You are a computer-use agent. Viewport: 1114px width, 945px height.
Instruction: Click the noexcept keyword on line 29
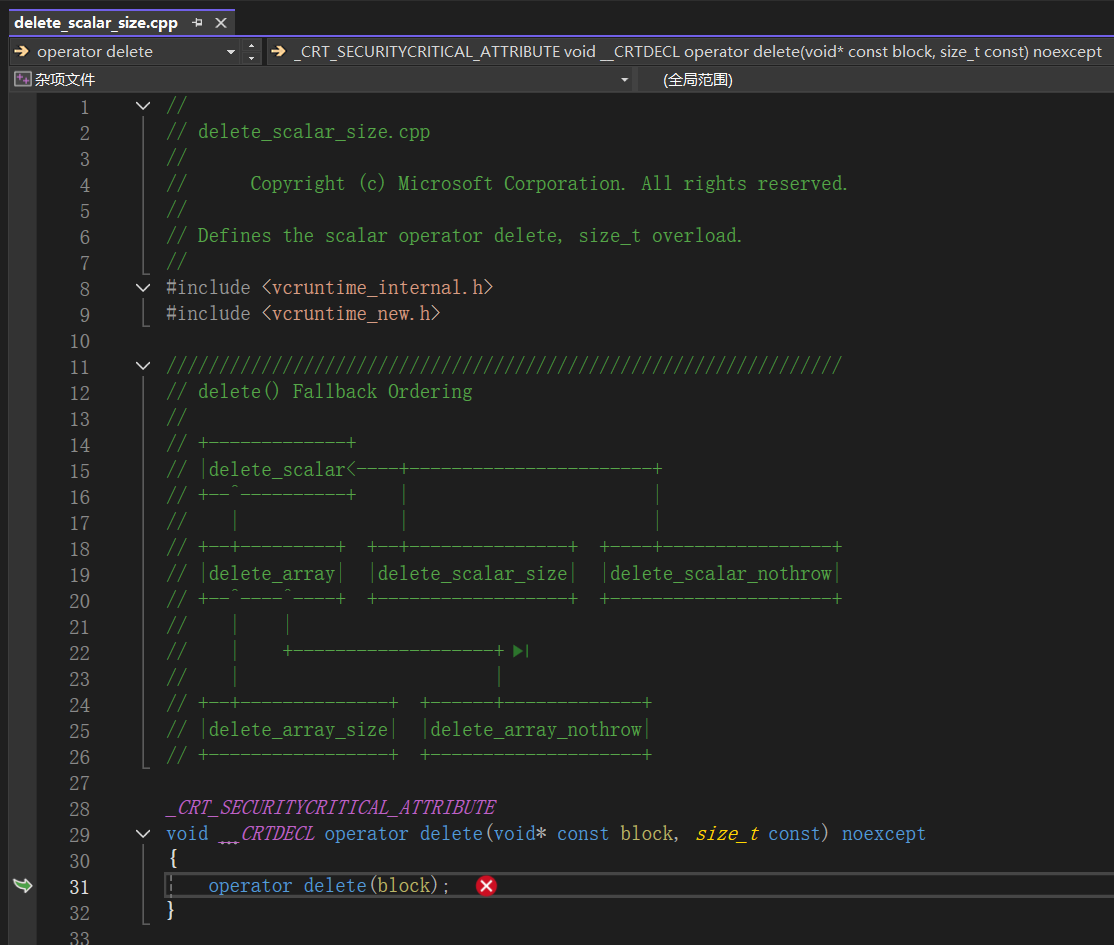point(884,833)
